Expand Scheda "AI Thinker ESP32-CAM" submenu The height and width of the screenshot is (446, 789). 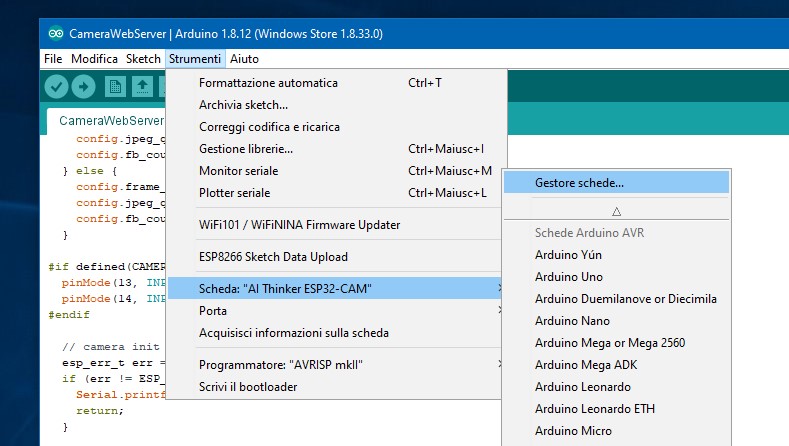335,288
